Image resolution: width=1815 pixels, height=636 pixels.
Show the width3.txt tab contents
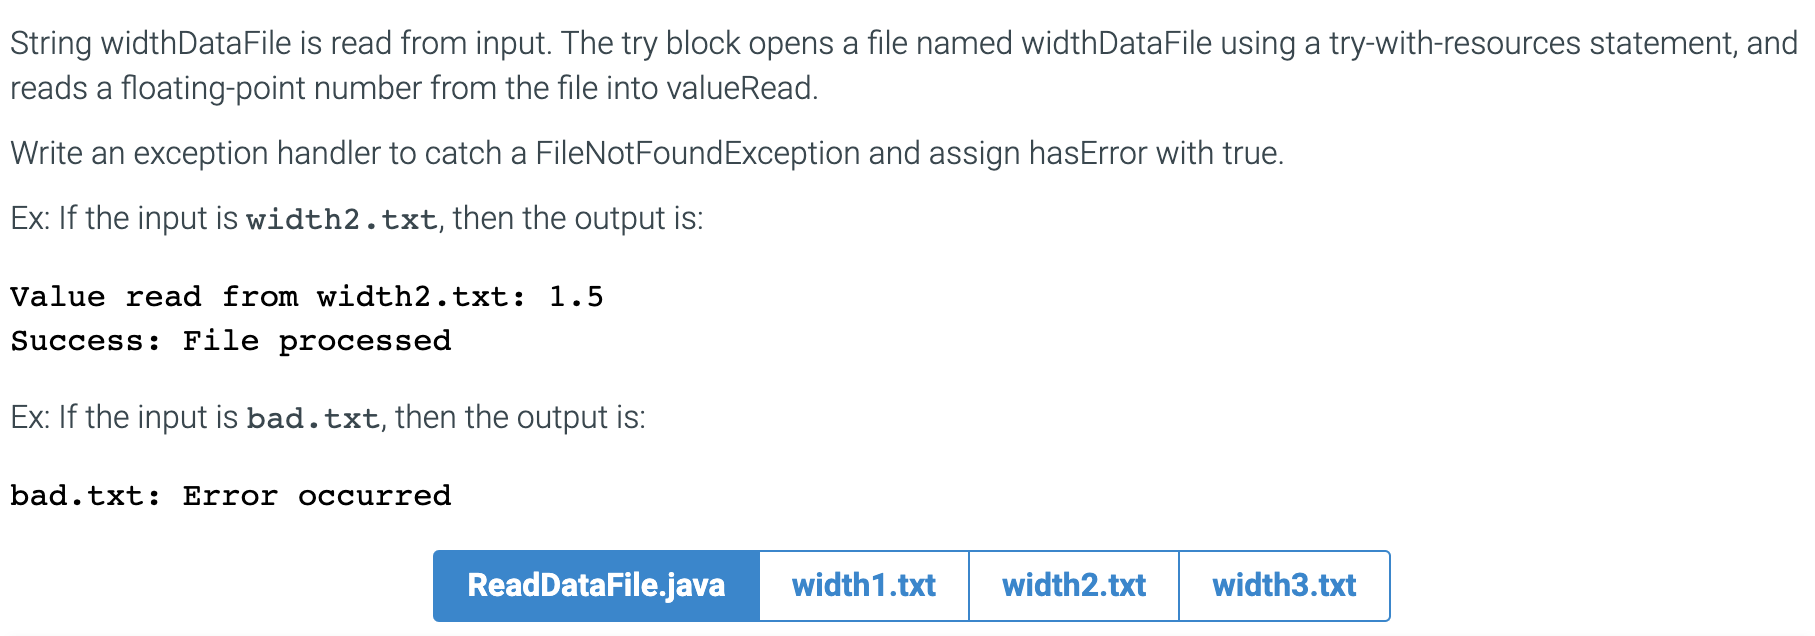click(x=1284, y=585)
